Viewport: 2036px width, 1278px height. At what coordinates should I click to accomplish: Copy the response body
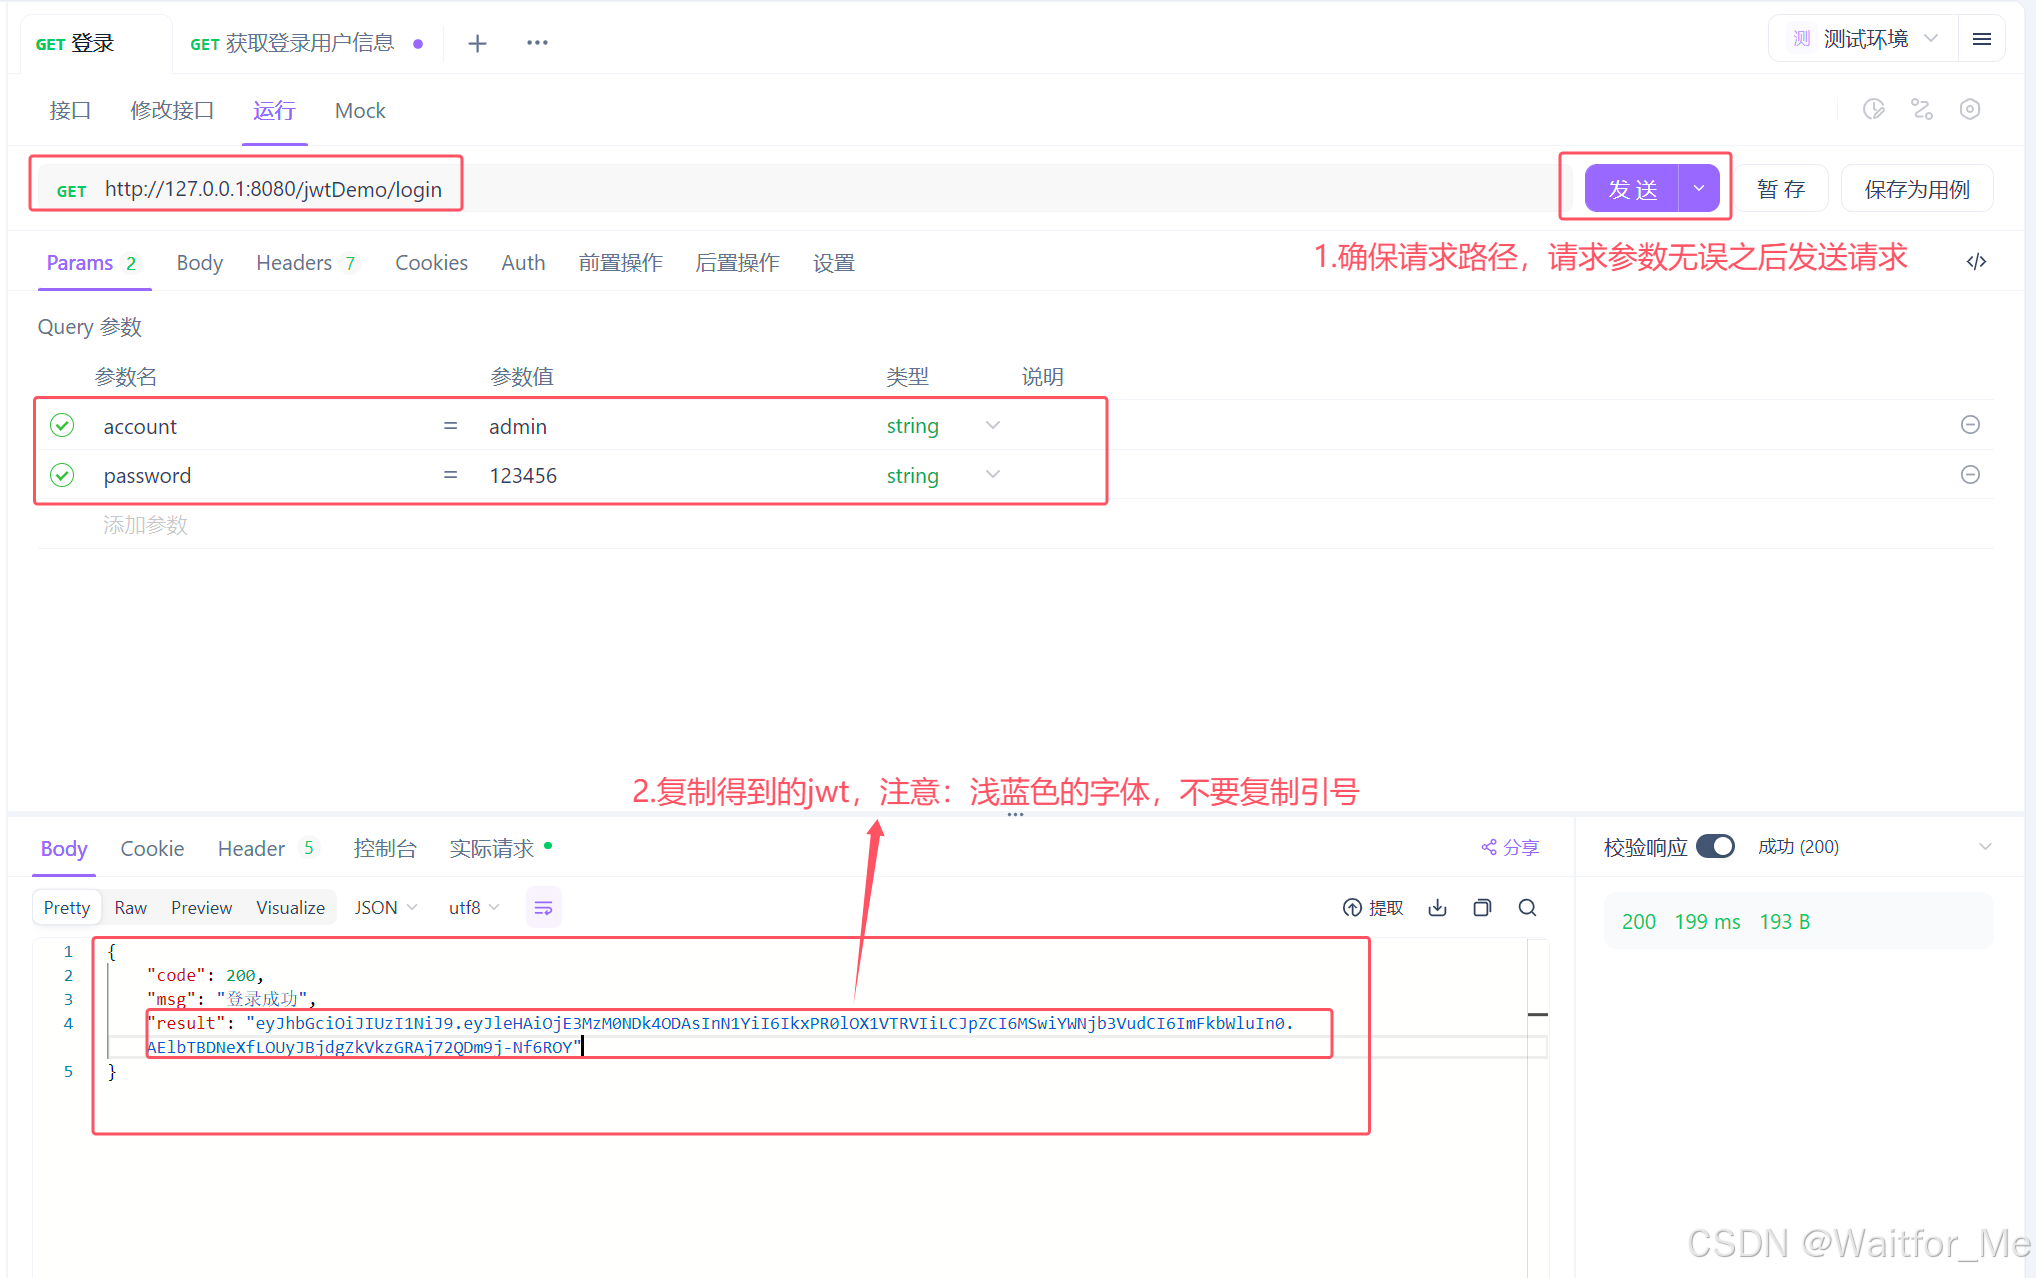(1482, 908)
